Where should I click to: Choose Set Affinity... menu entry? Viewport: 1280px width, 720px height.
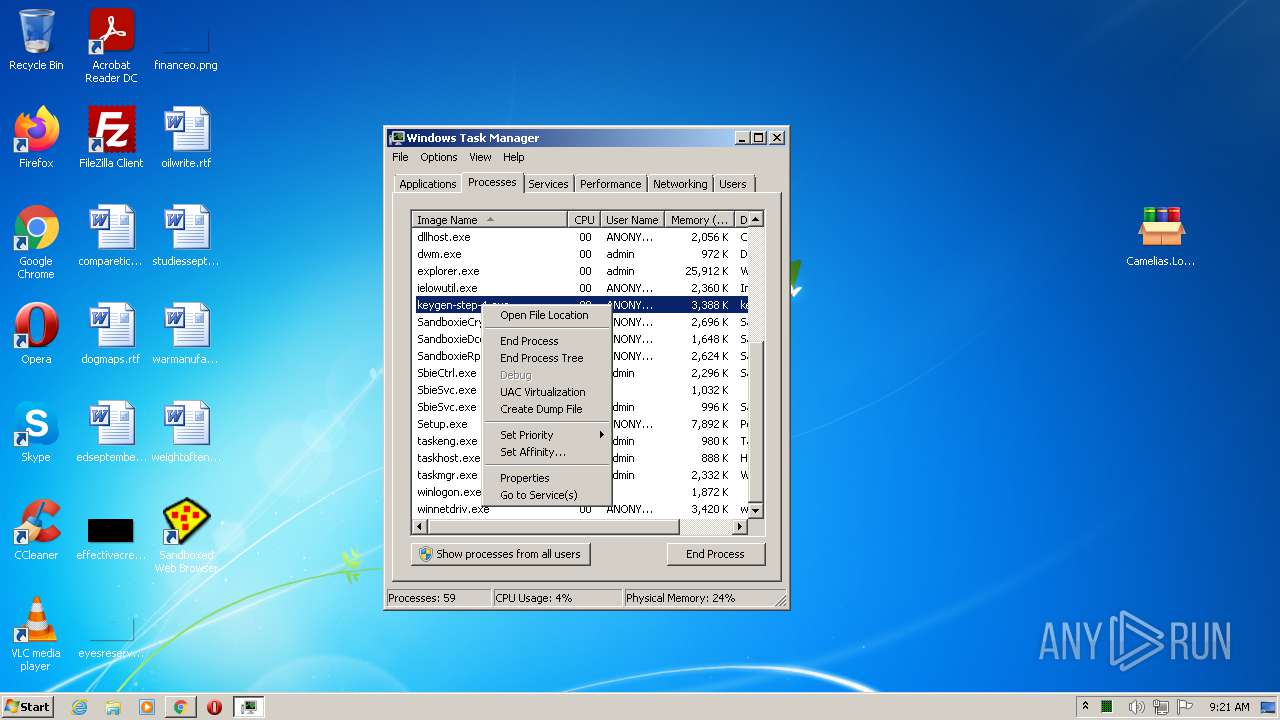point(546,452)
